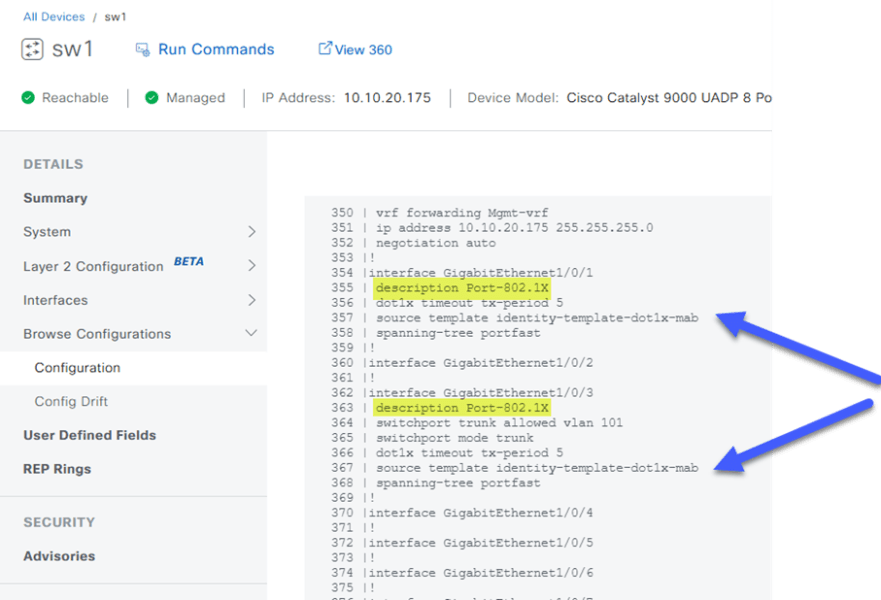Click the Run Commands icon
Image resolution: width=881 pixels, height=600 pixels.
(x=141, y=49)
